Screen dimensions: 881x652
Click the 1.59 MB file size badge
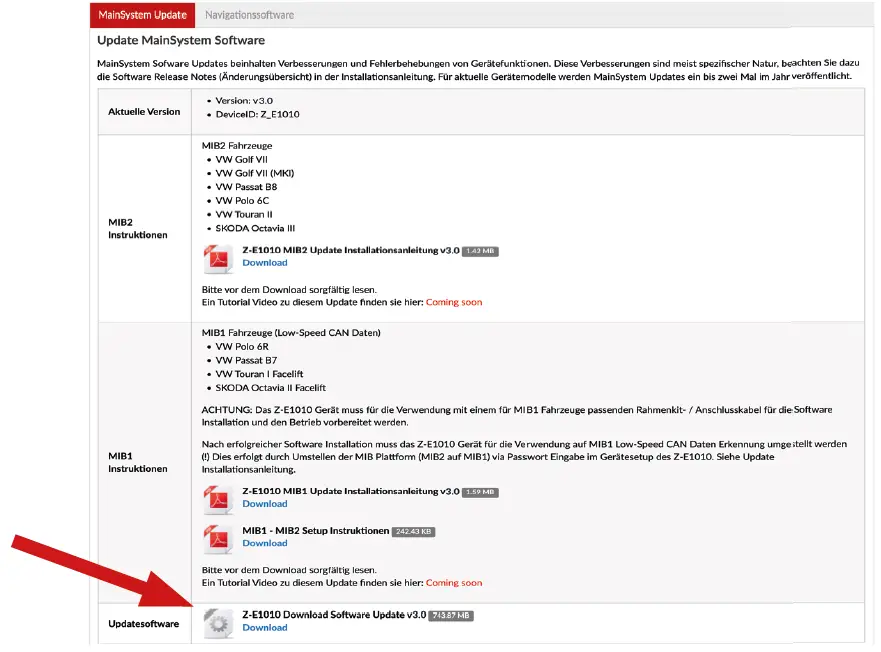coord(481,491)
